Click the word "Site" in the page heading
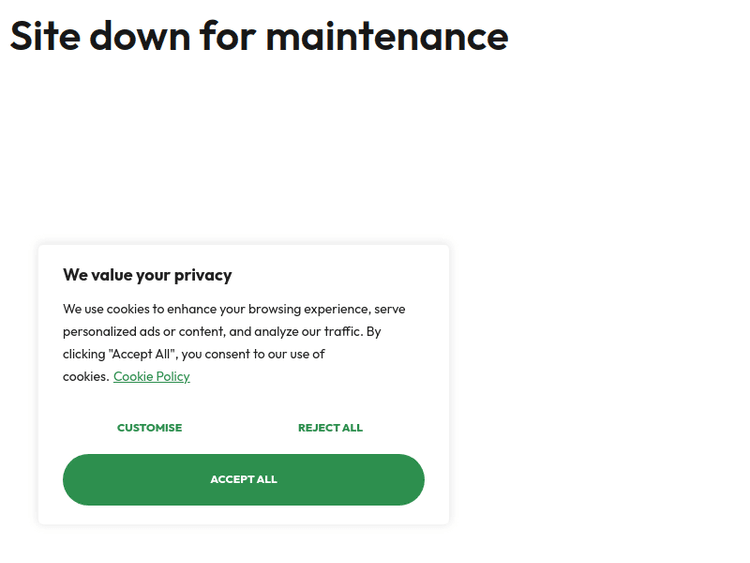This screenshot has height=563, width=750. pos(44,36)
